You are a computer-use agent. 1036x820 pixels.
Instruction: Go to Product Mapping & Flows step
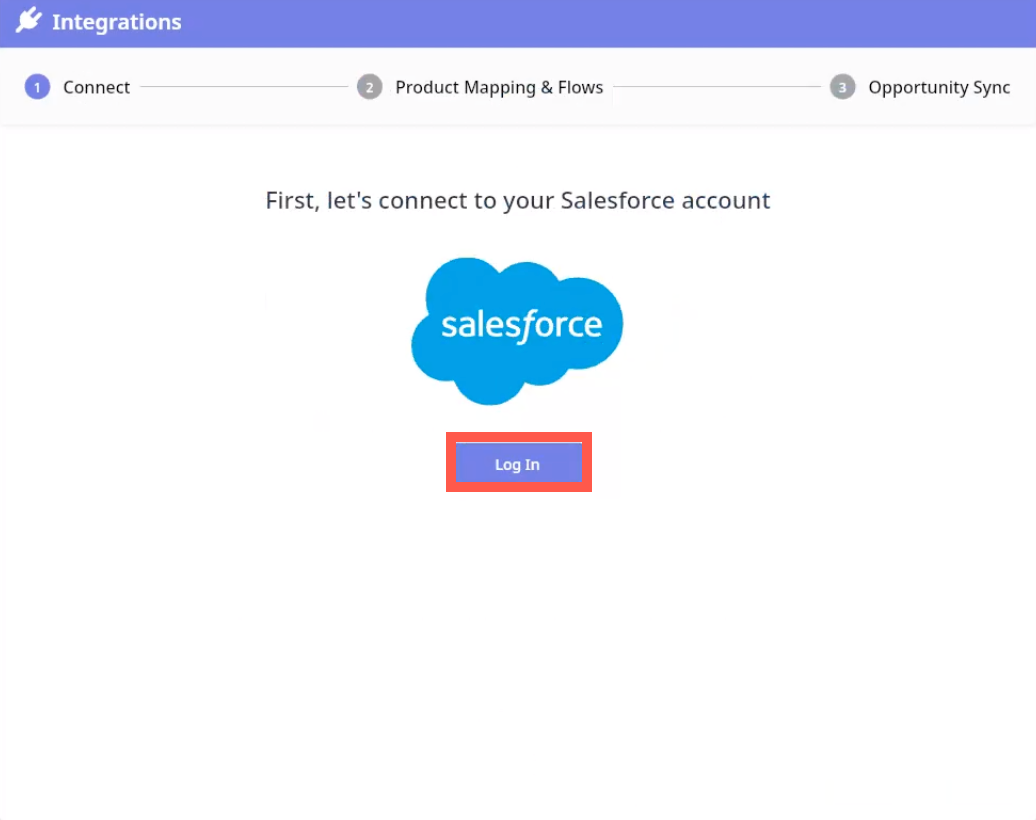pyautogui.click(x=499, y=87)
